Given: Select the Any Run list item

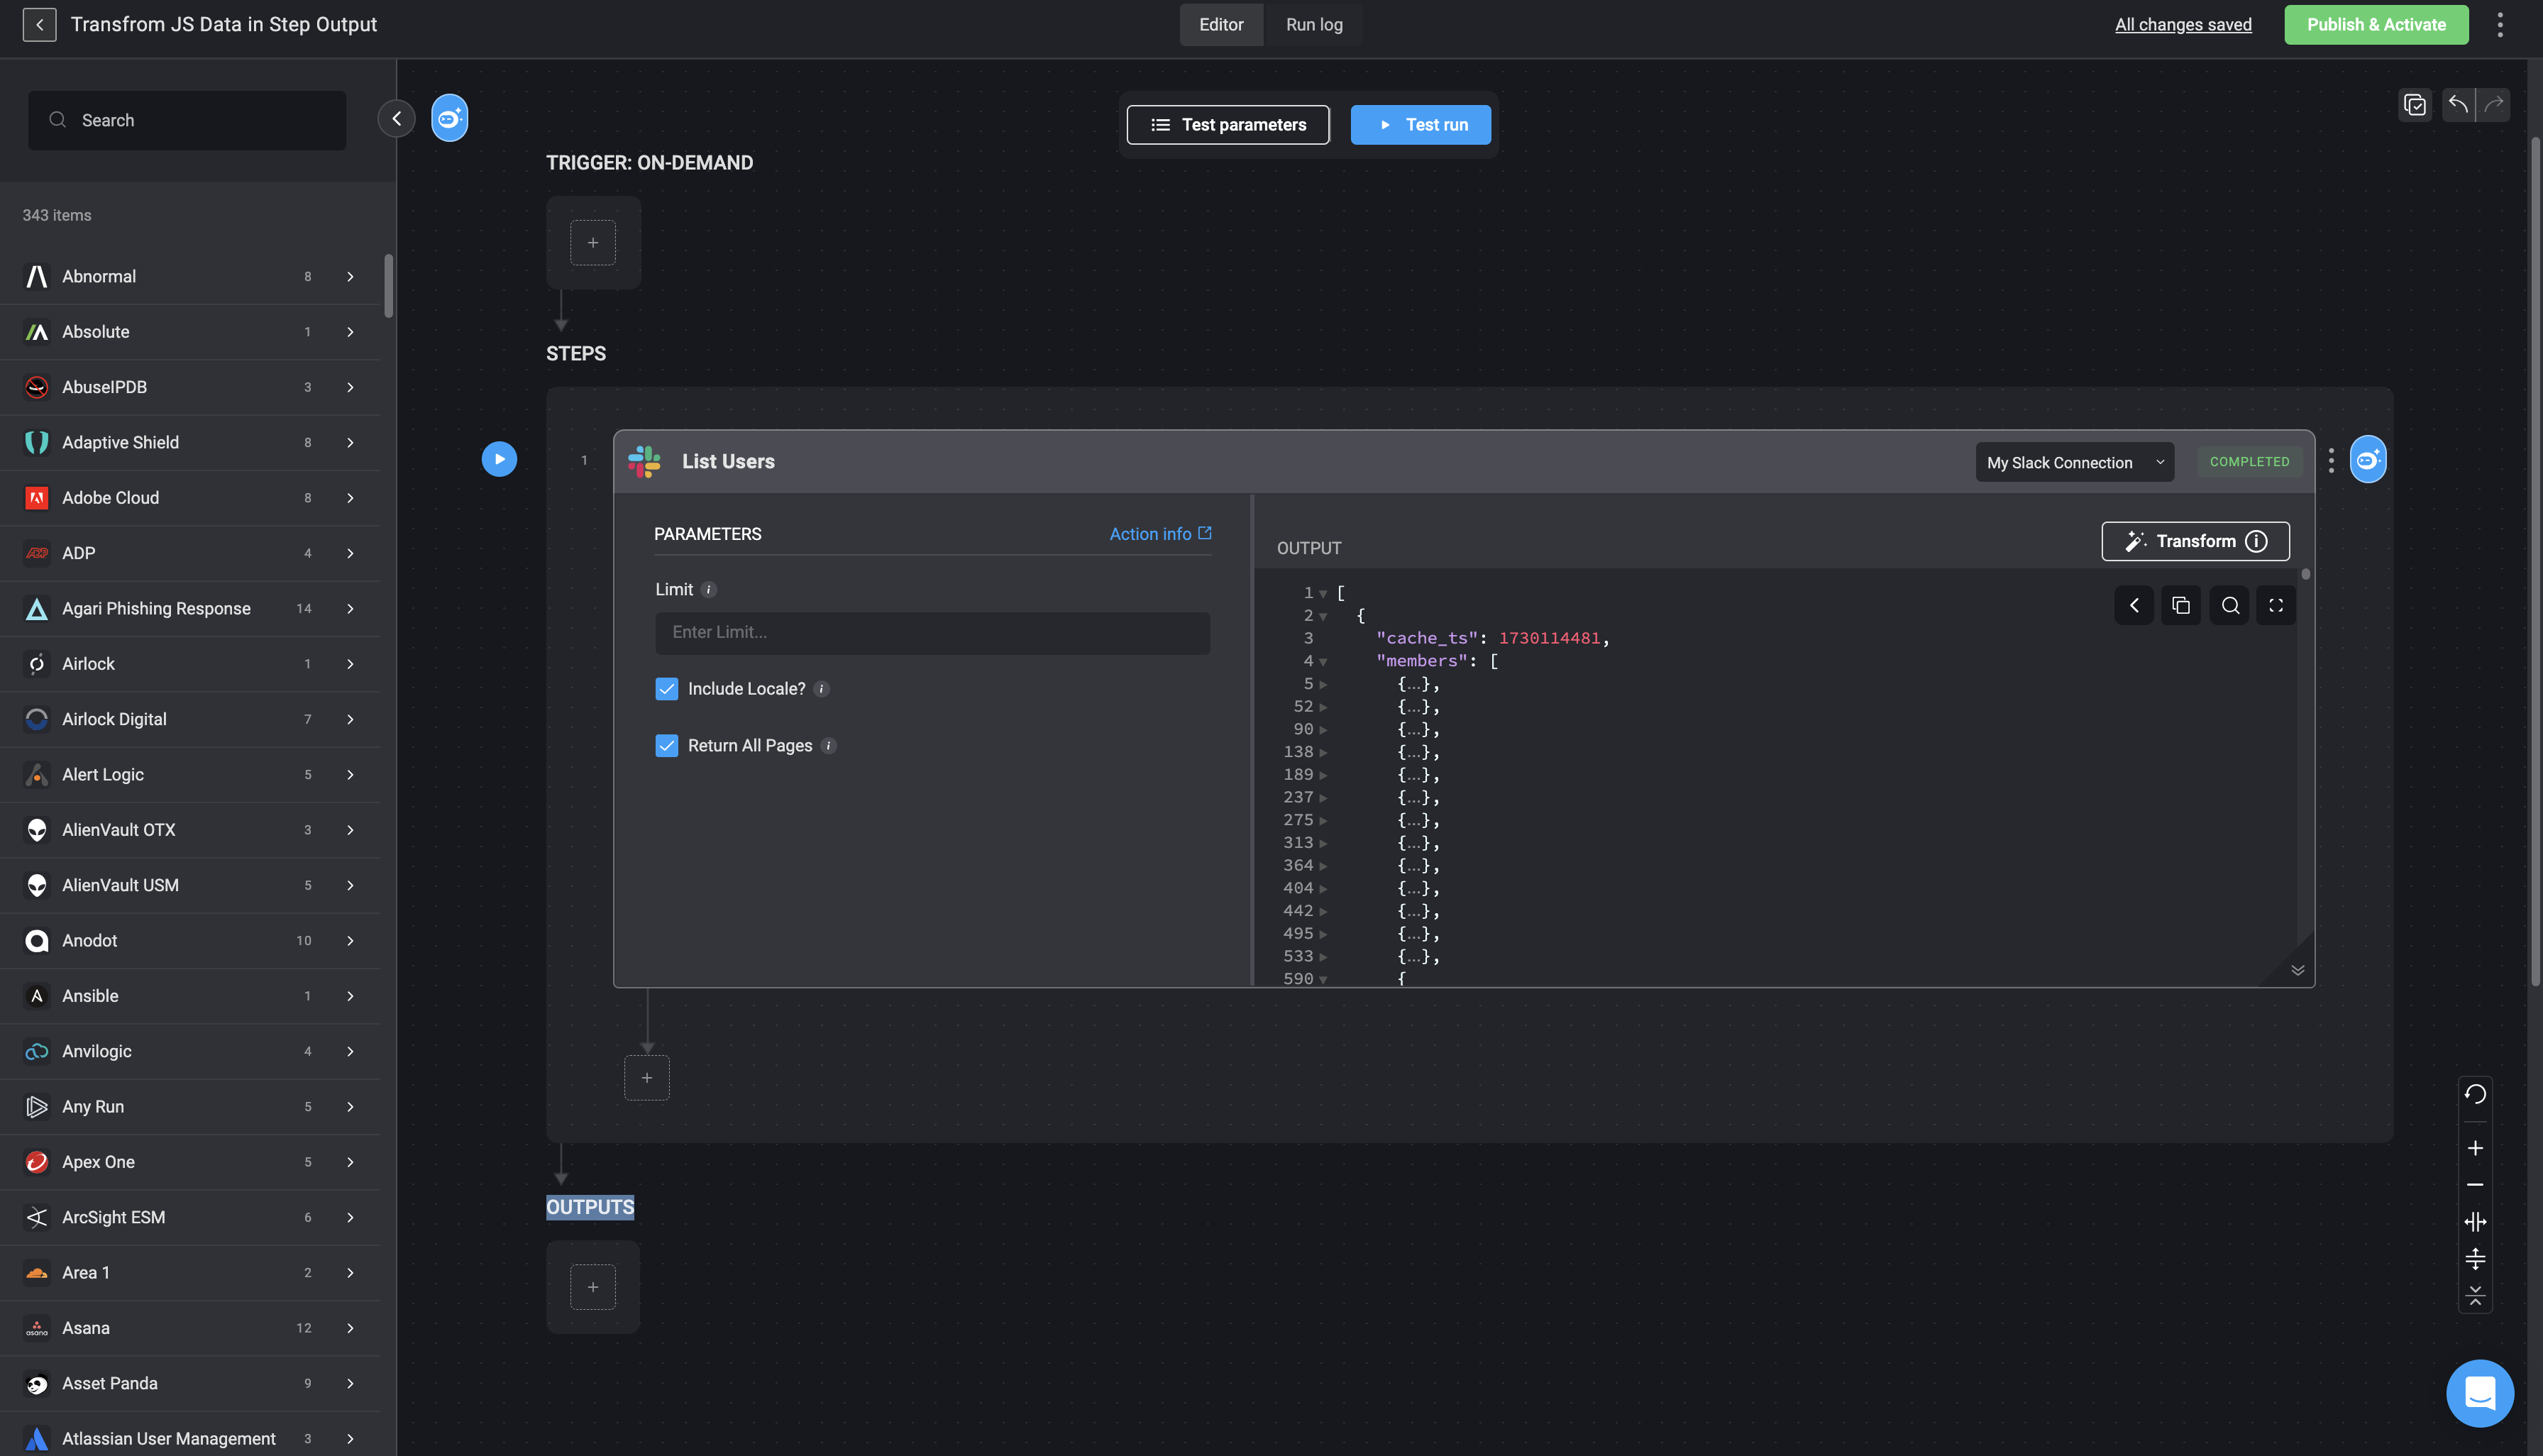Looking at the screenshot, I should point(190,1107).
